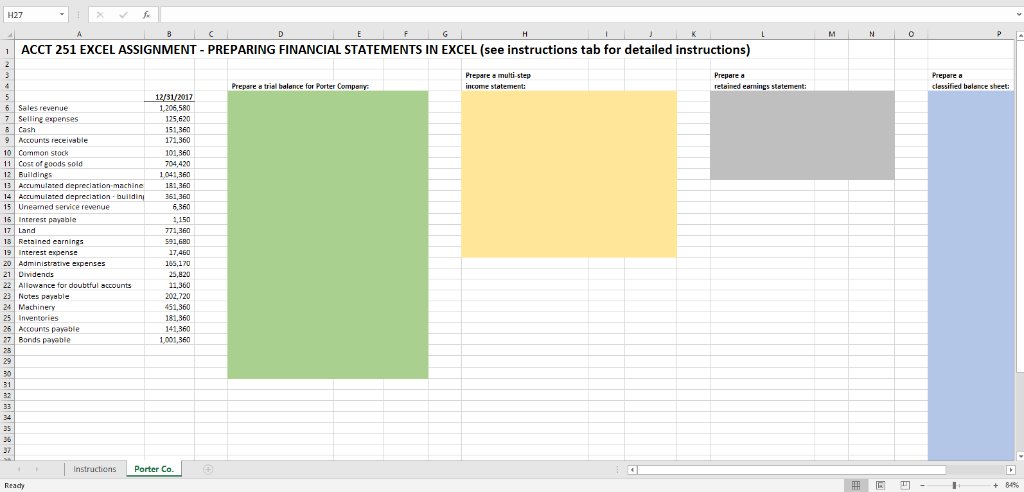Viewport: 1024px width, 492px height.
Task: Switch to Normal view in status bar
Action: [x=857, y=485]
